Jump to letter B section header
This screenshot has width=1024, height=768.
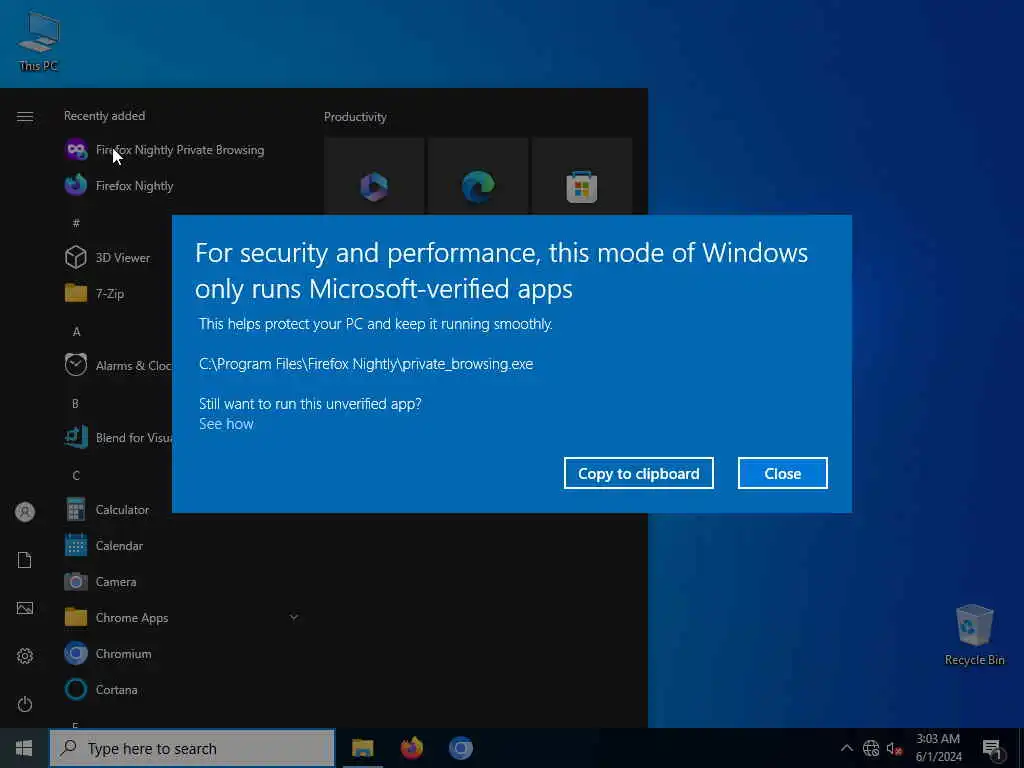tap(75, 404)
